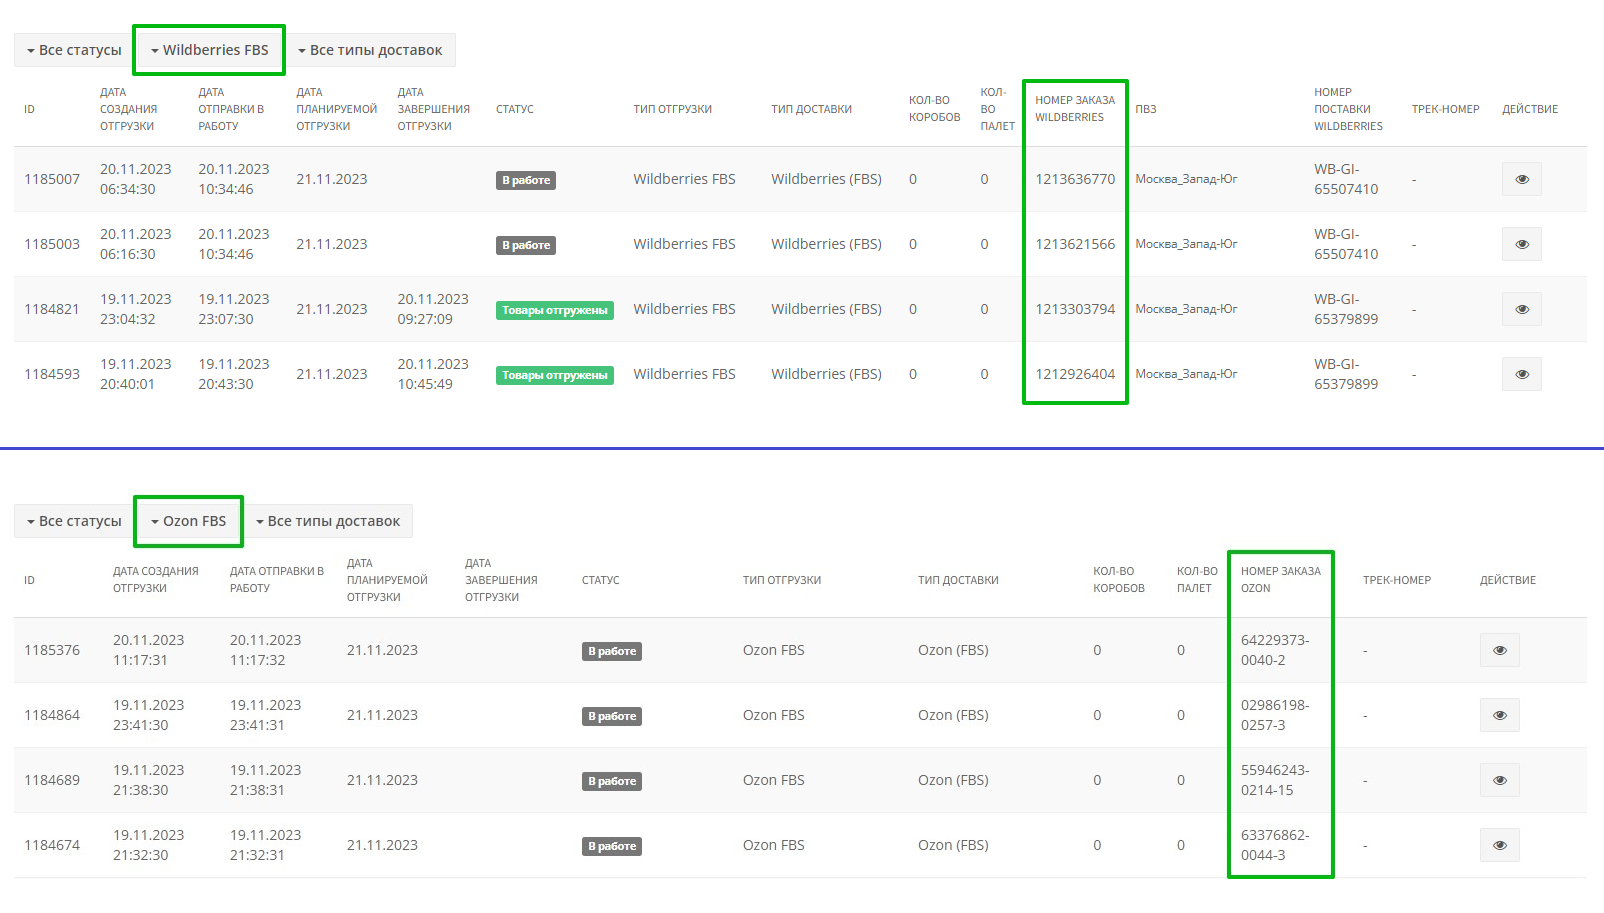Click 'В работе' status of shipment 1185007
Viewport: 1604px width, 913px height.
[526, 180]
